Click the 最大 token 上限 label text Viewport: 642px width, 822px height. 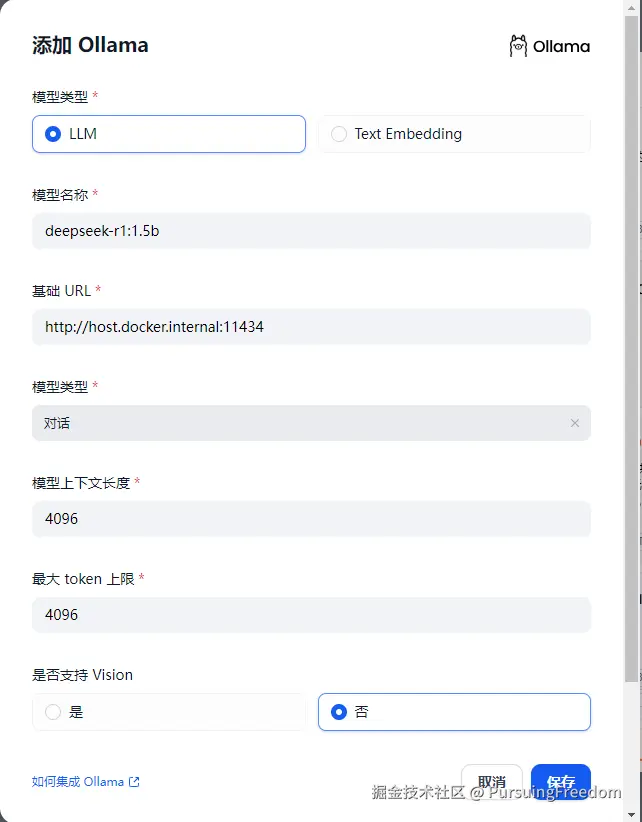pos(84,579)
